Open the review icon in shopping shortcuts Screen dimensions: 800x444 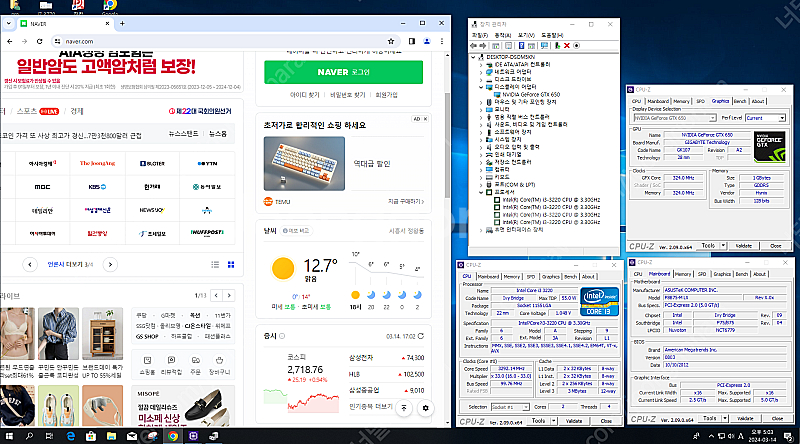click(x=171, y=360)
